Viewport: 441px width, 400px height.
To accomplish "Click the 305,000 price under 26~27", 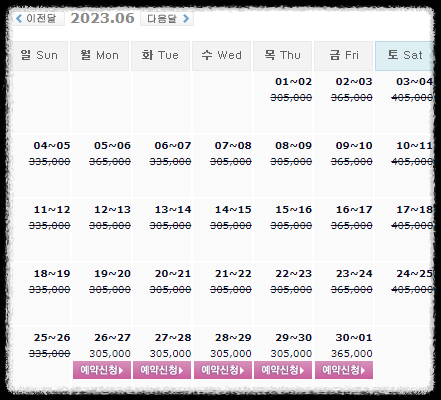I will click(110, 353).
